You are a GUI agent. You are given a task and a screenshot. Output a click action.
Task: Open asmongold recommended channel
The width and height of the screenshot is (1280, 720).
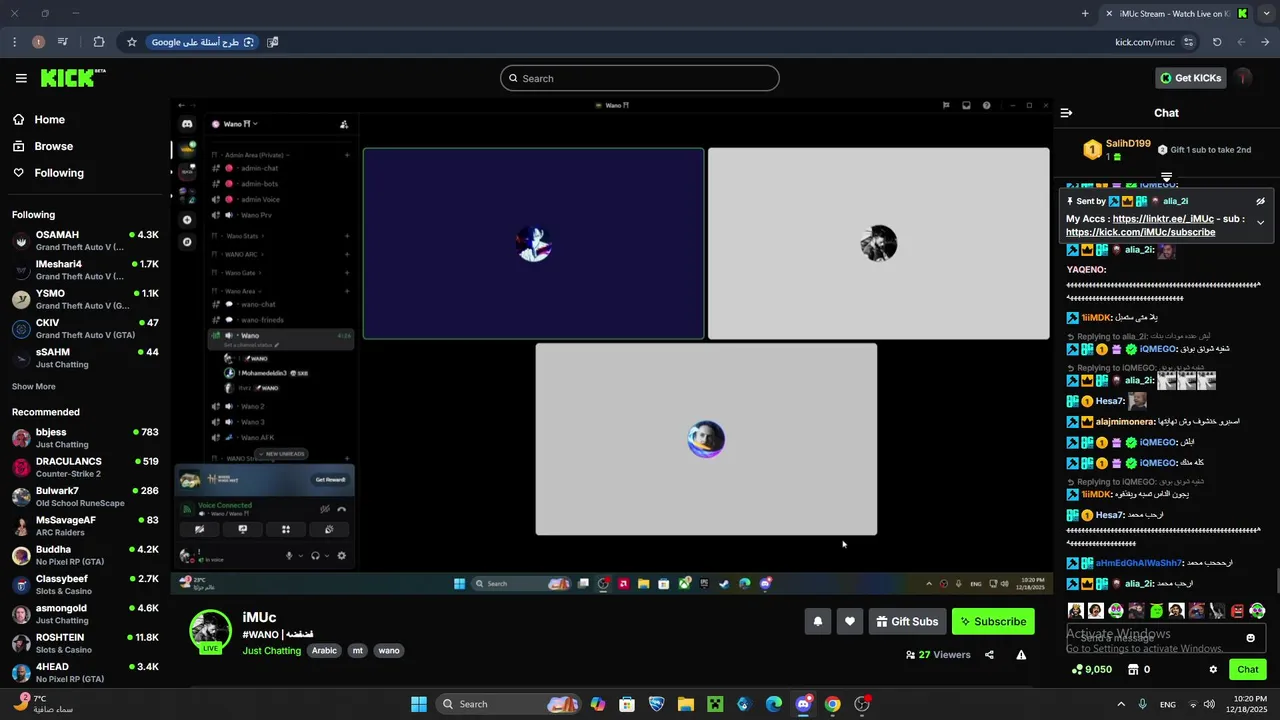point(85,614)
